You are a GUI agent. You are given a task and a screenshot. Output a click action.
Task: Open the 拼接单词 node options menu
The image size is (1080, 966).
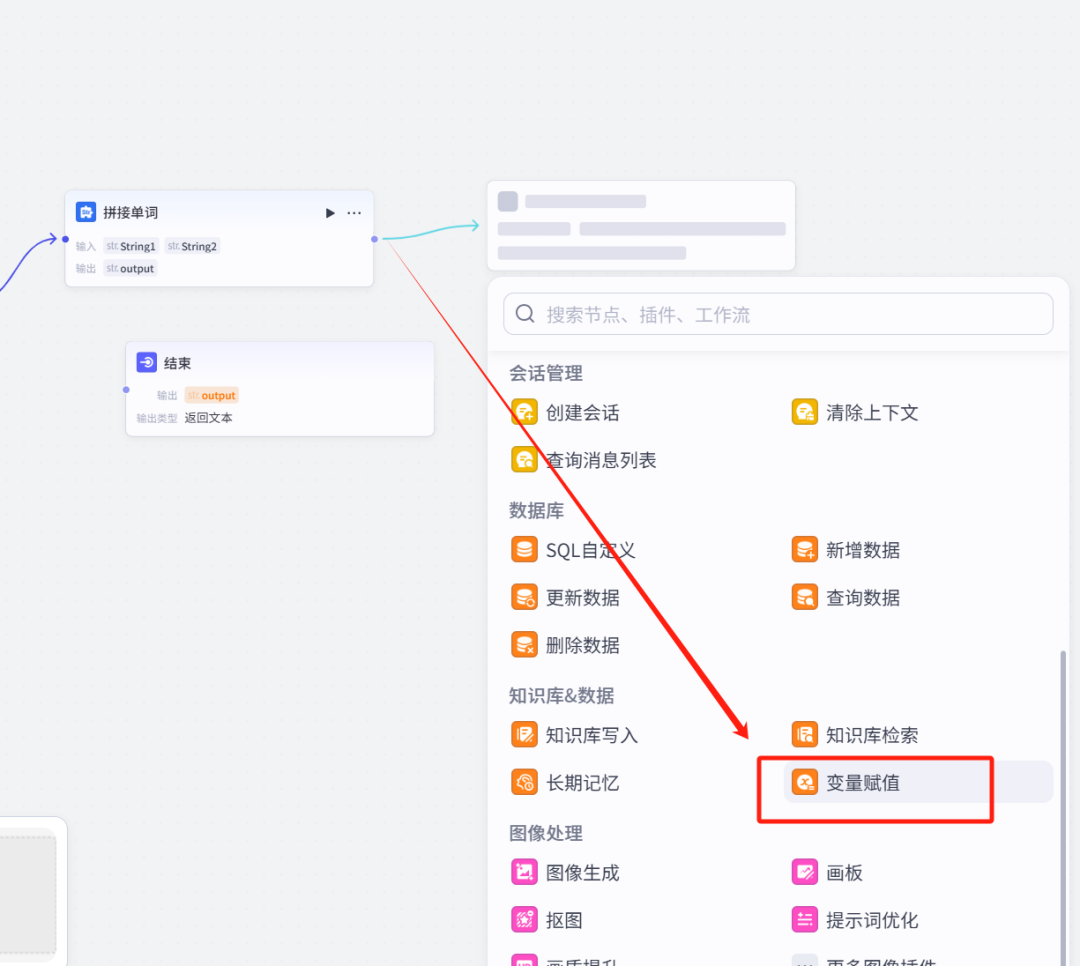pos(354,212)
